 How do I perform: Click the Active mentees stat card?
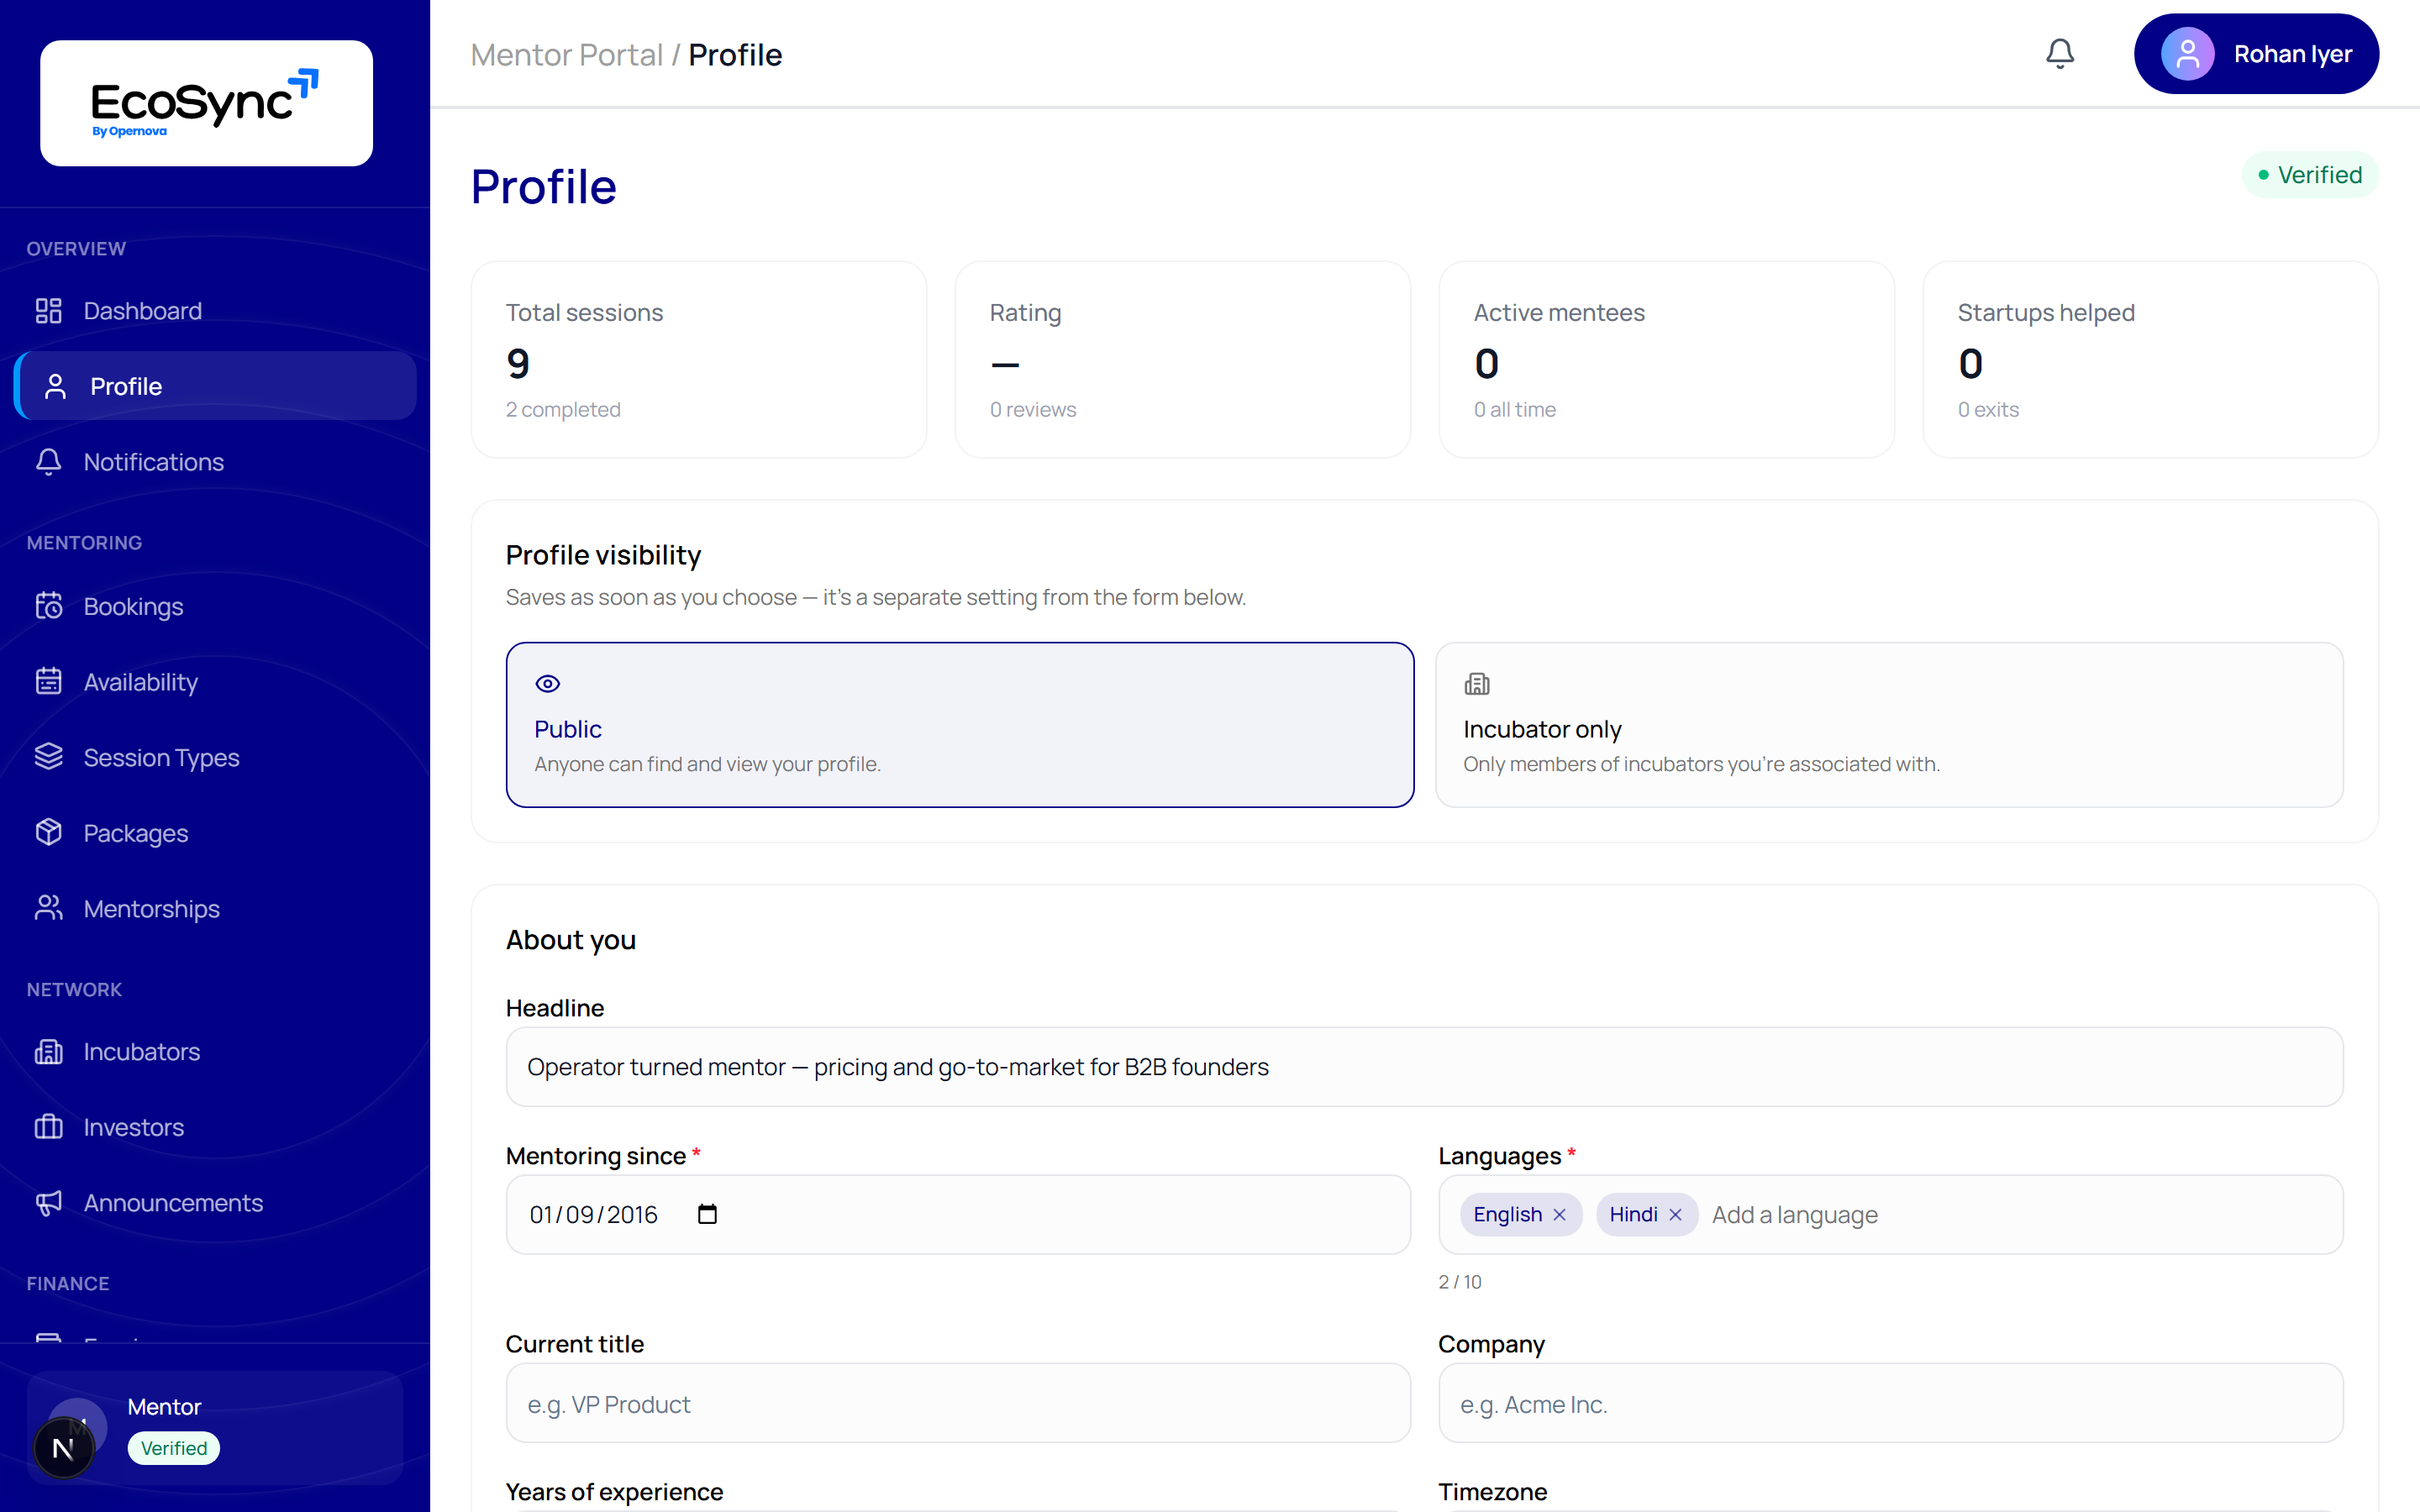[1666, 360]
